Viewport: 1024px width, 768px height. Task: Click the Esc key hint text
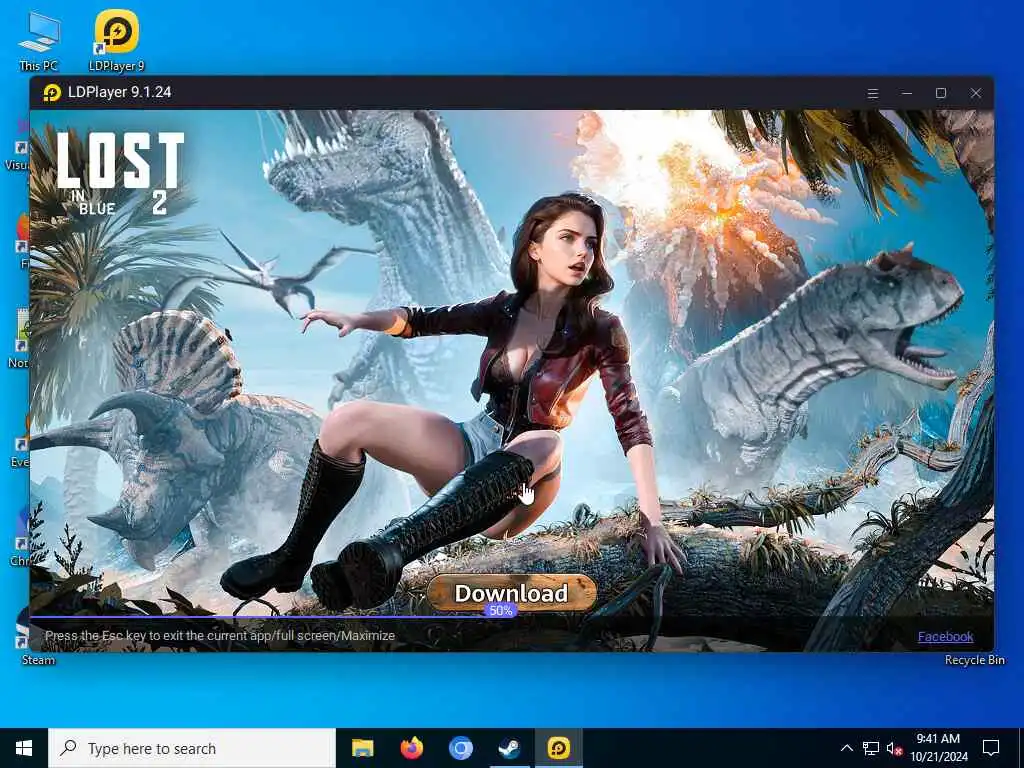[x=220, y=635]
